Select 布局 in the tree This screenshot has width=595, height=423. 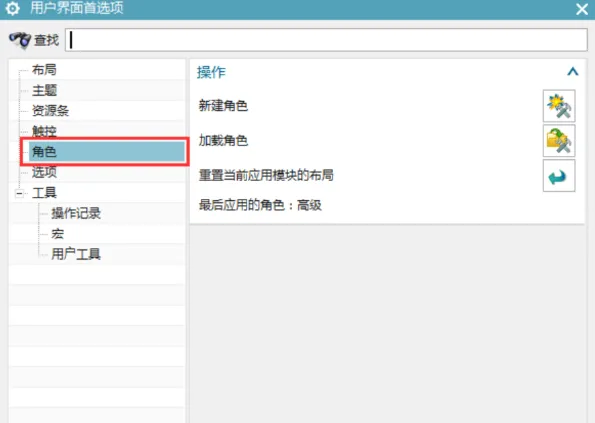[44, 70]
